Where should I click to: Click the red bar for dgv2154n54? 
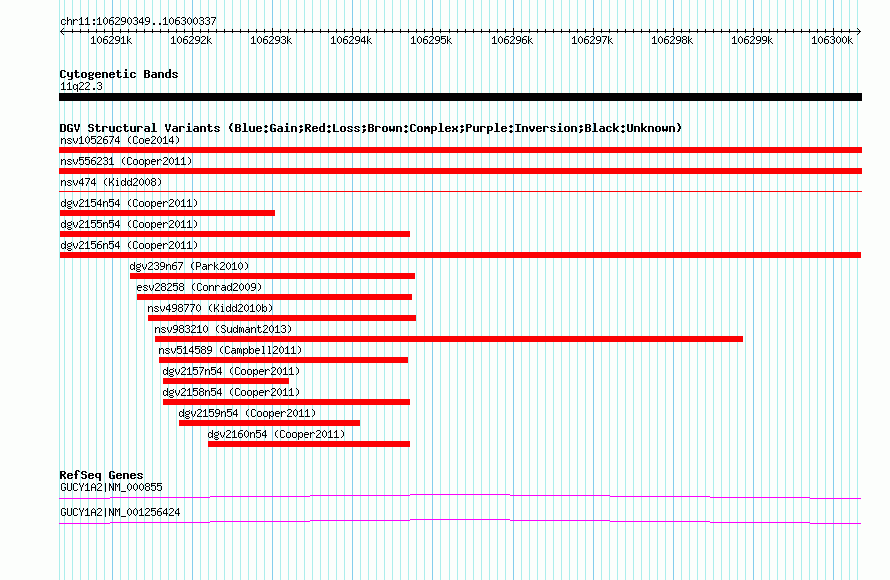point(167,213)
